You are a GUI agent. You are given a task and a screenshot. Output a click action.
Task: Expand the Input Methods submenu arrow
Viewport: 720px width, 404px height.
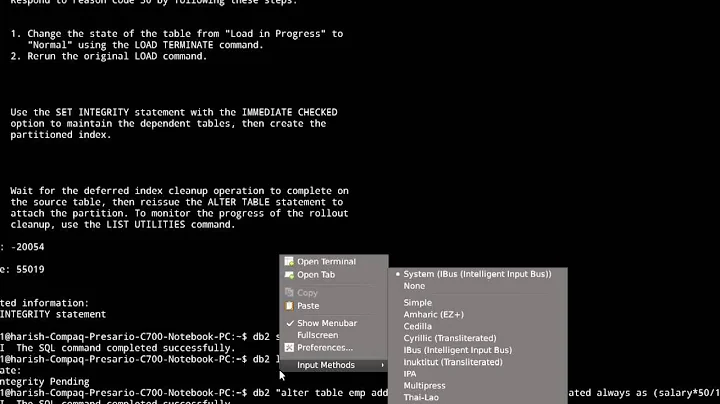[382, 365]
